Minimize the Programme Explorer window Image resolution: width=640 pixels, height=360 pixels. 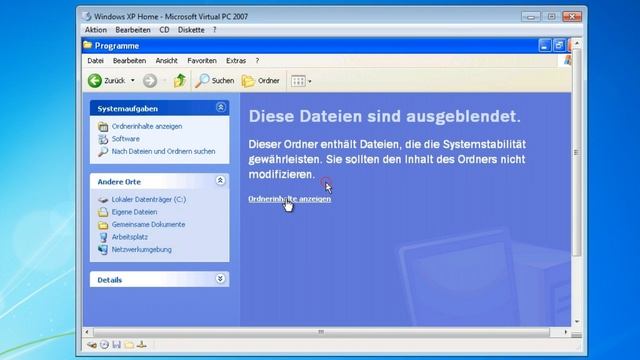tap(544, 45)
